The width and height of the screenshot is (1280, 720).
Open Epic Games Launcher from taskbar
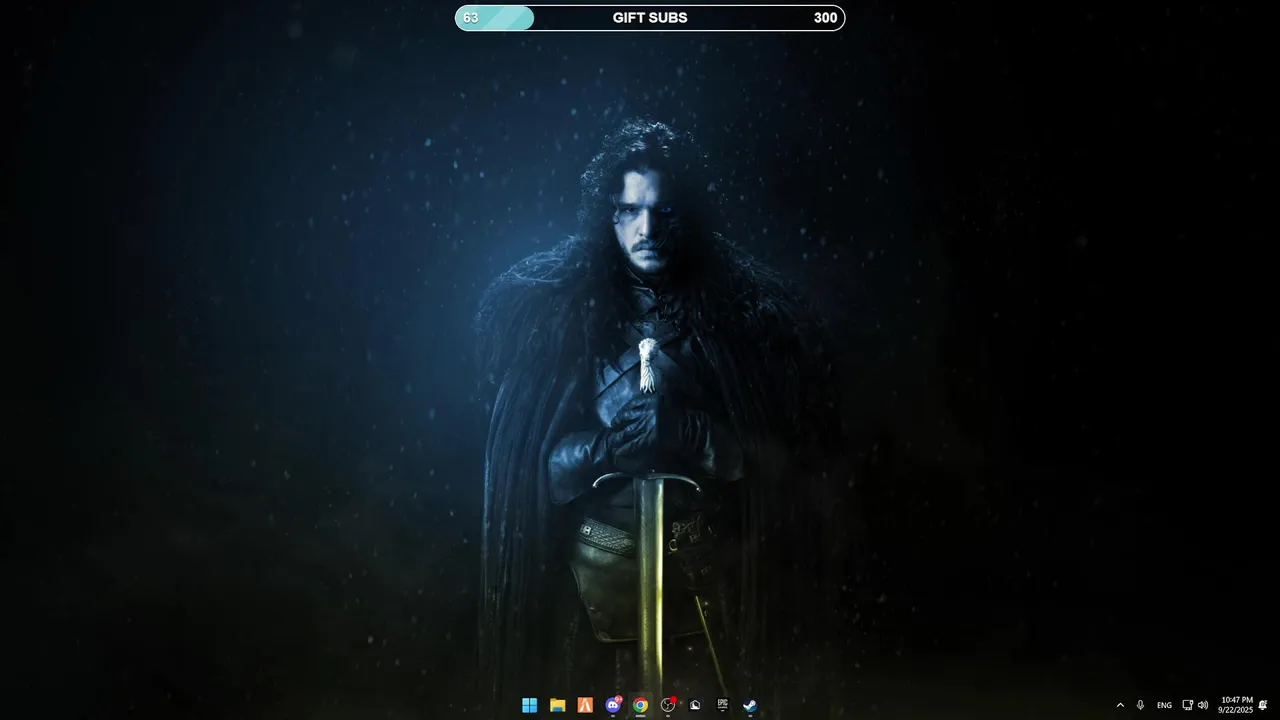[x=722, y=705]
